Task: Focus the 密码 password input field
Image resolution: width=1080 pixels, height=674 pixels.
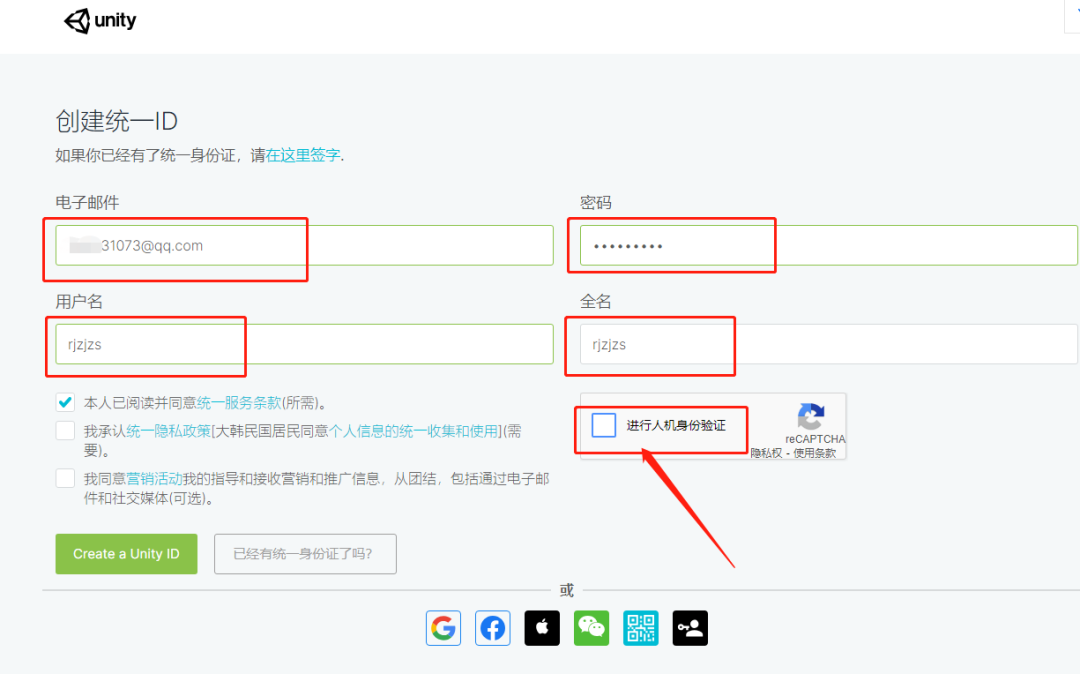Action: point(829,246)
